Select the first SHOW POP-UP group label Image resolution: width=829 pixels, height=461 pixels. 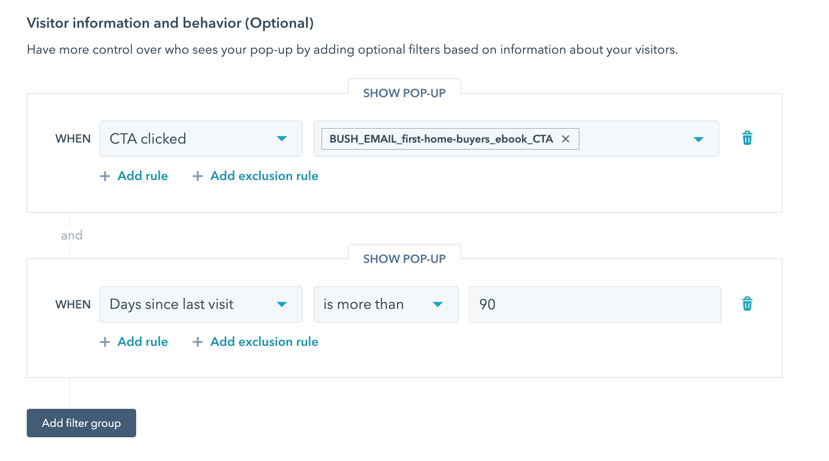tap(404, 93)
